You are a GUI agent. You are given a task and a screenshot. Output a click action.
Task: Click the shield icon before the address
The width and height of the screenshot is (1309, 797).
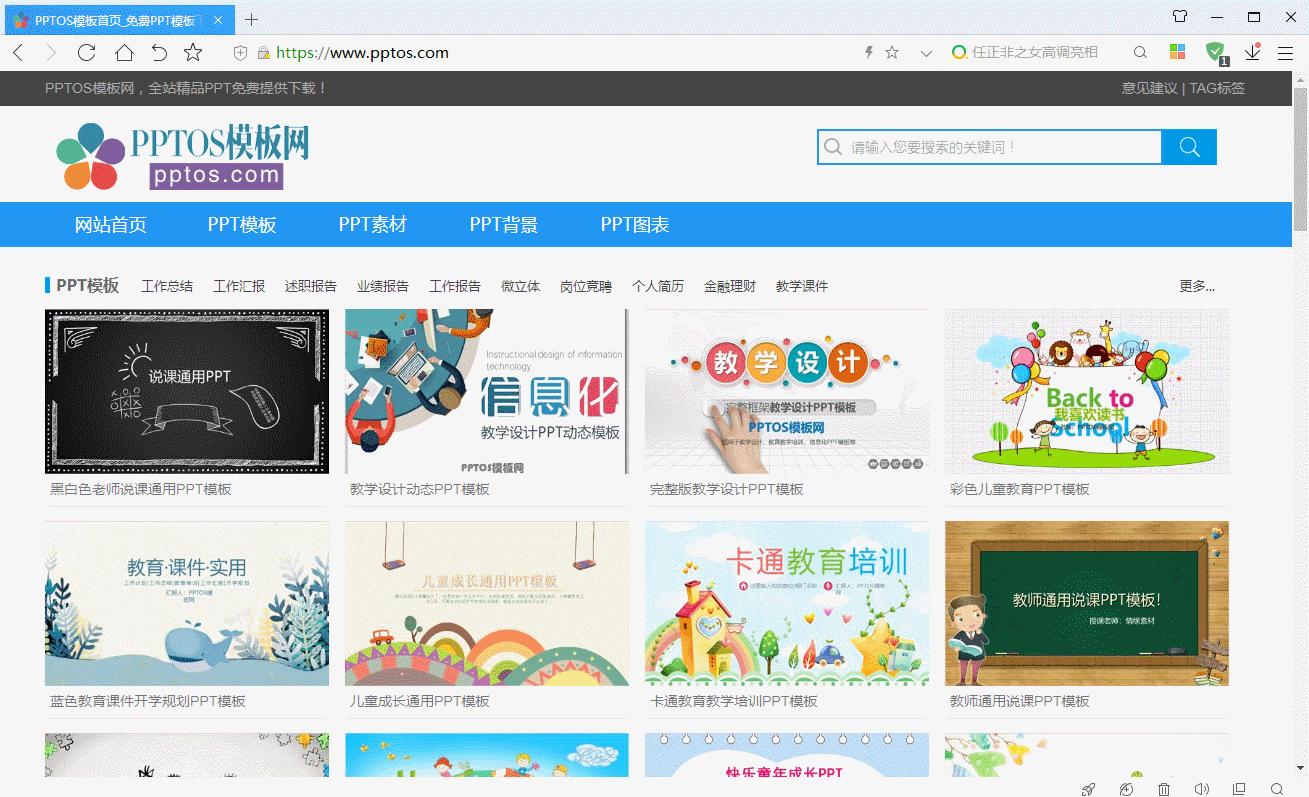[240, 53]
